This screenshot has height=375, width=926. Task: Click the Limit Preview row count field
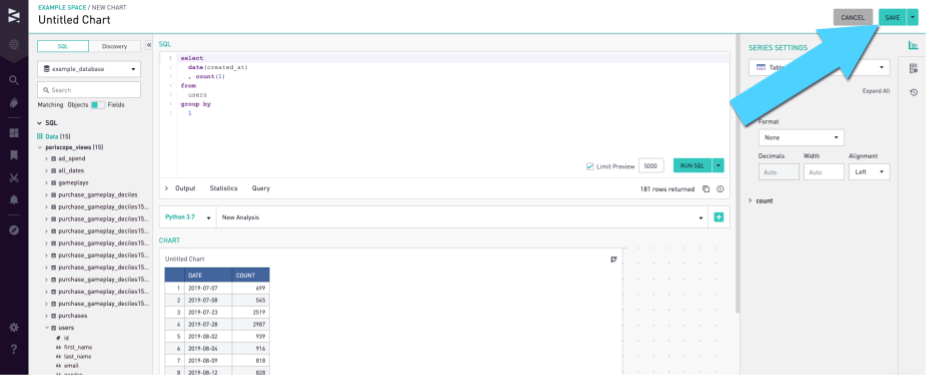click(651, 166)
